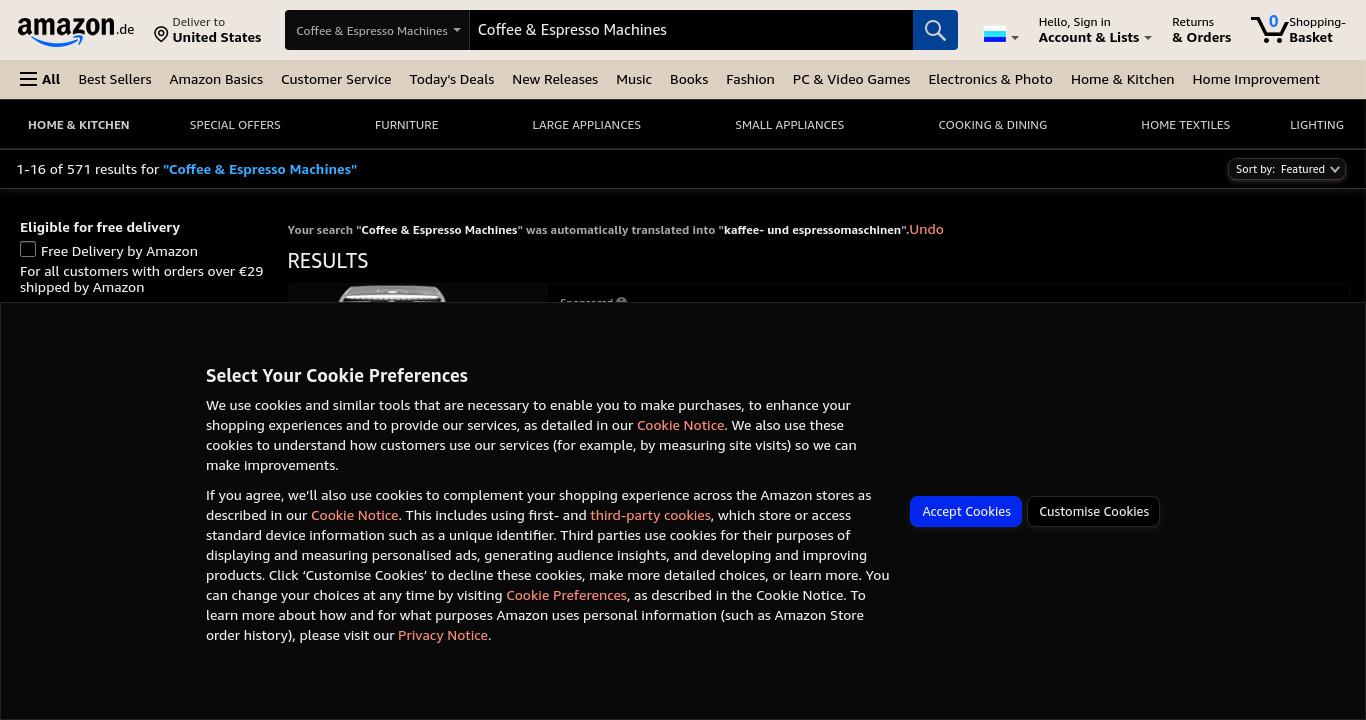Open Today's Deals
The image size is (1366, 720).
click(x=452, y=79)
